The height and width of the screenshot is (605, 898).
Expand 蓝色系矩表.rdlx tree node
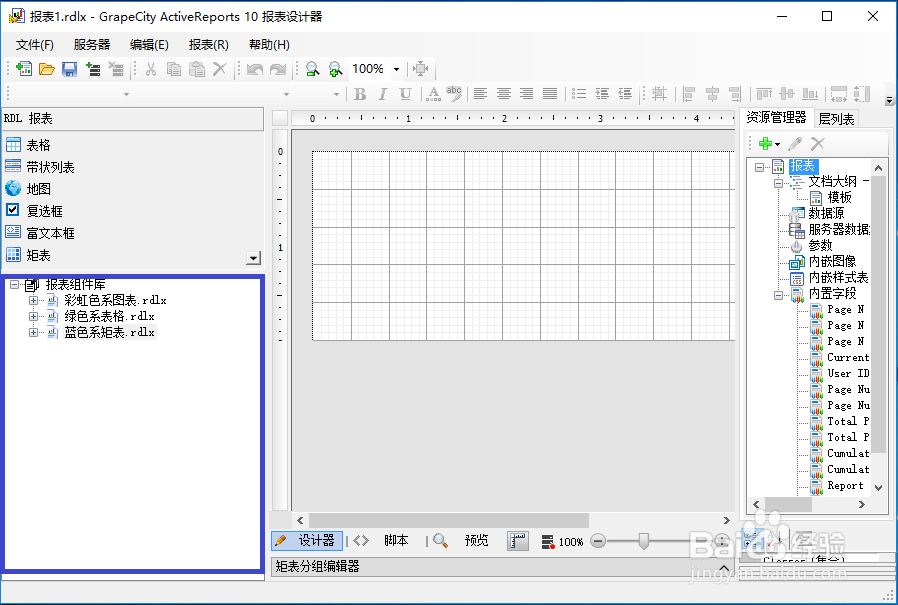click(33, 332)
